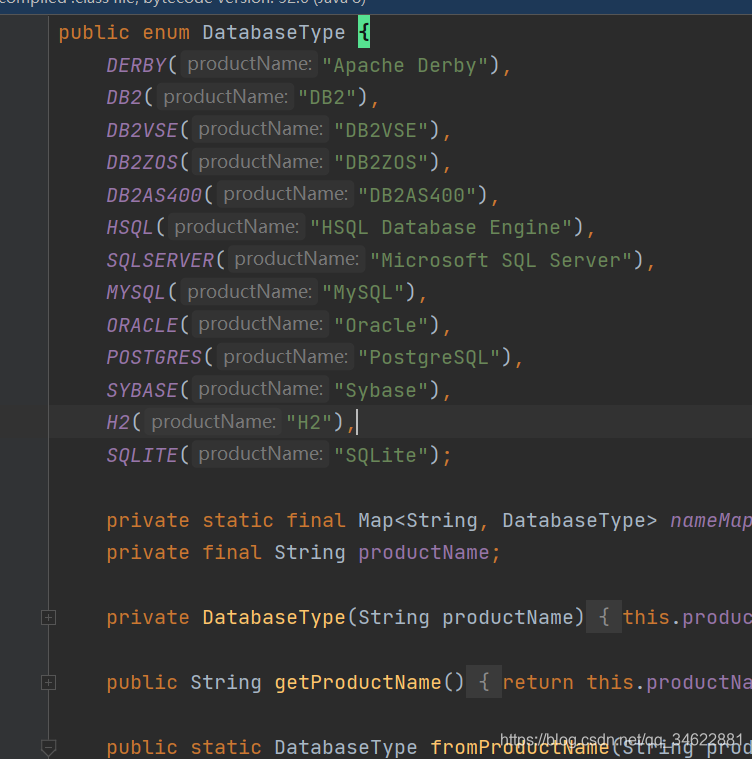Click the DB2 enum constant

pos(124,98)
